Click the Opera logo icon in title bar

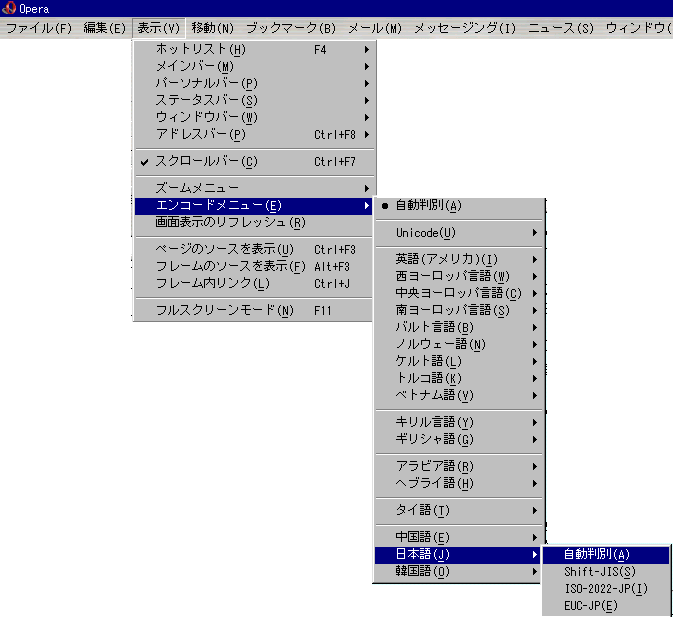click(x=9, y=8)
